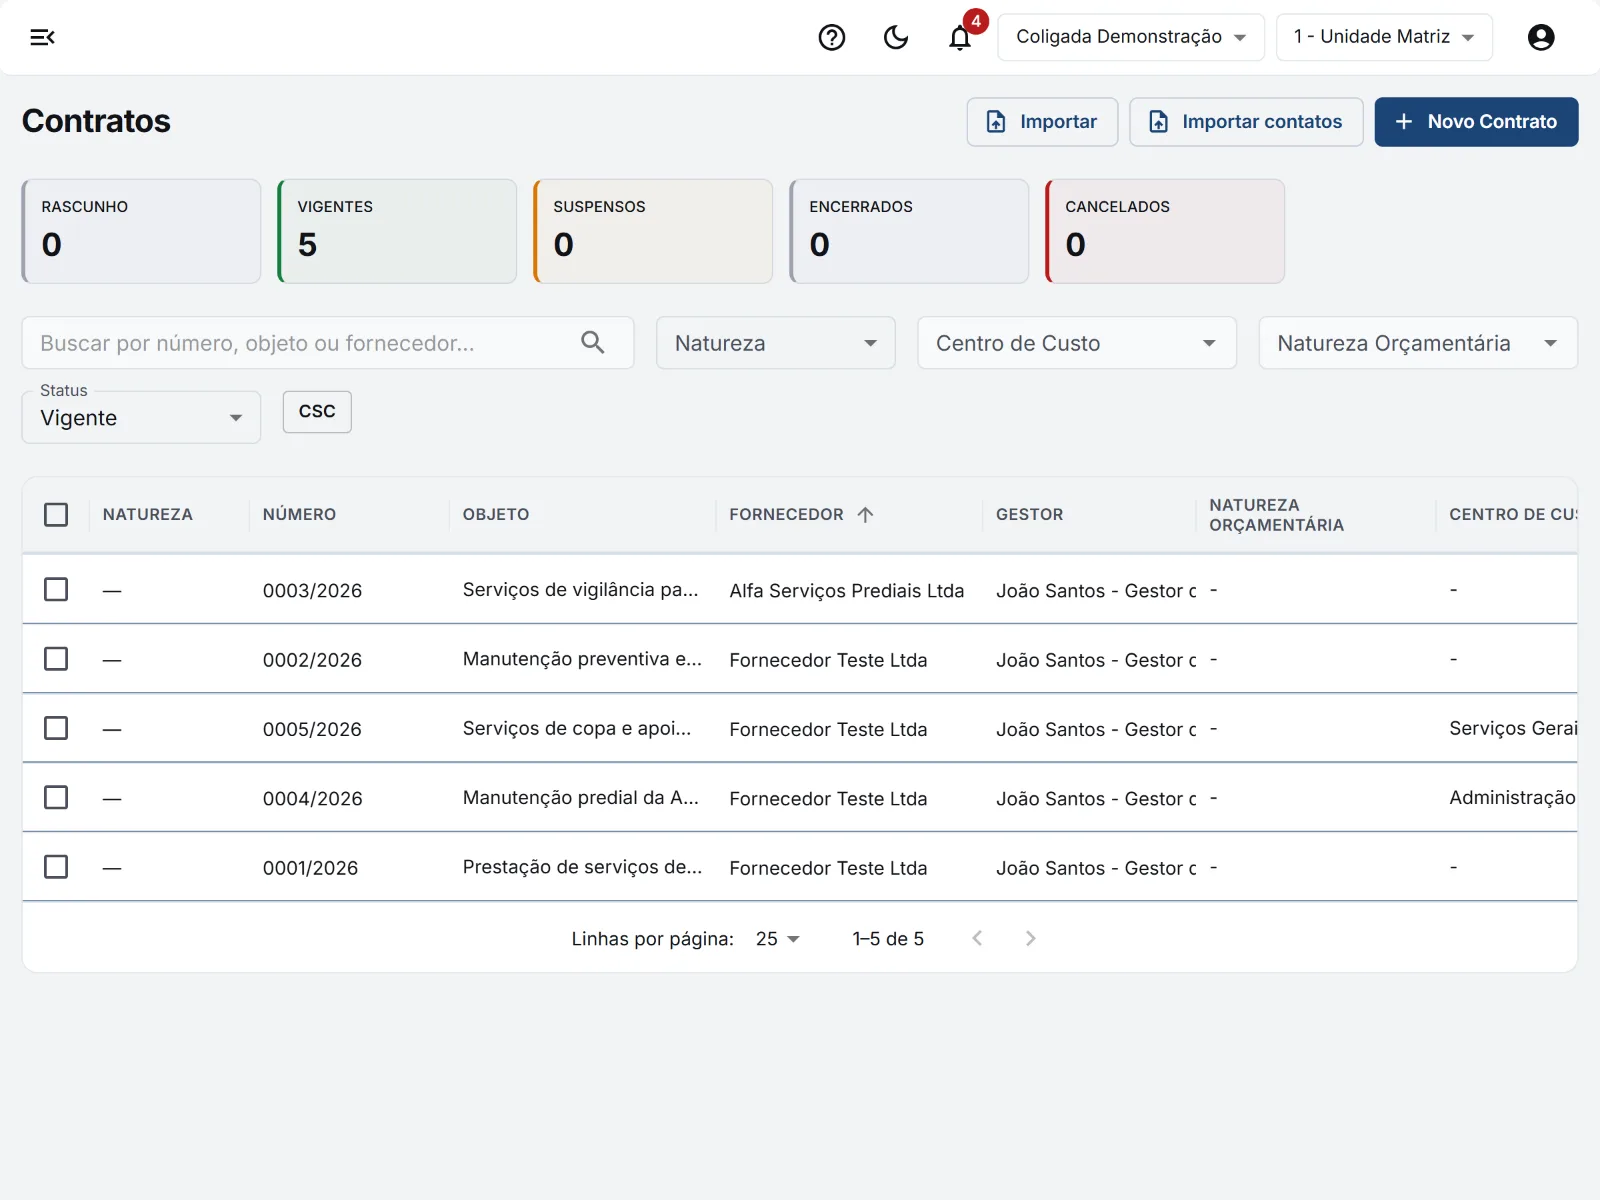
Task: Open the Coligada Demonstração dropdown
Action: tap(1131, 37)
